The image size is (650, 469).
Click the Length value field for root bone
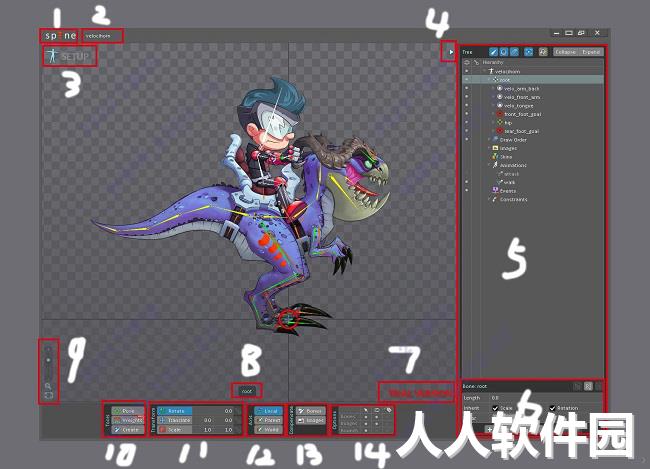point(545,398)
